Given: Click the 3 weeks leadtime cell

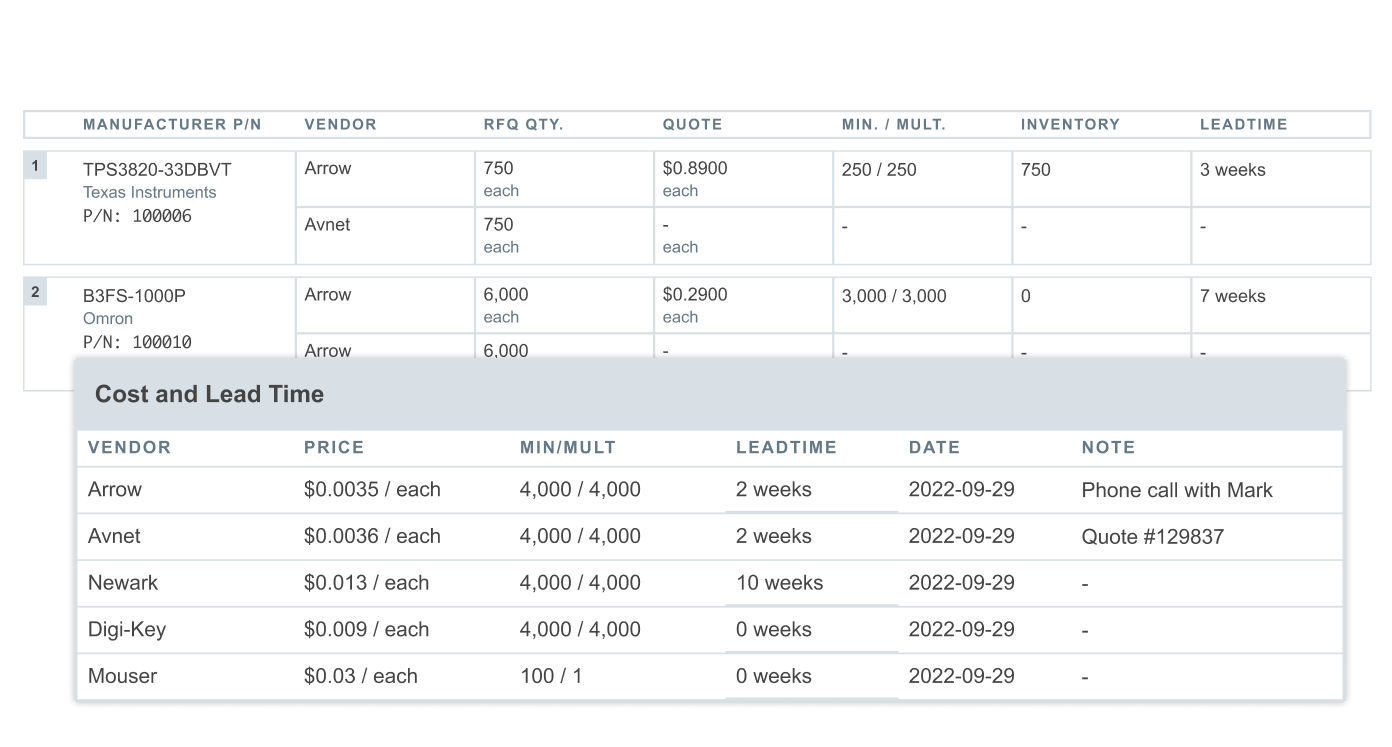Looking at the screenshot, I should point(1280,179).
